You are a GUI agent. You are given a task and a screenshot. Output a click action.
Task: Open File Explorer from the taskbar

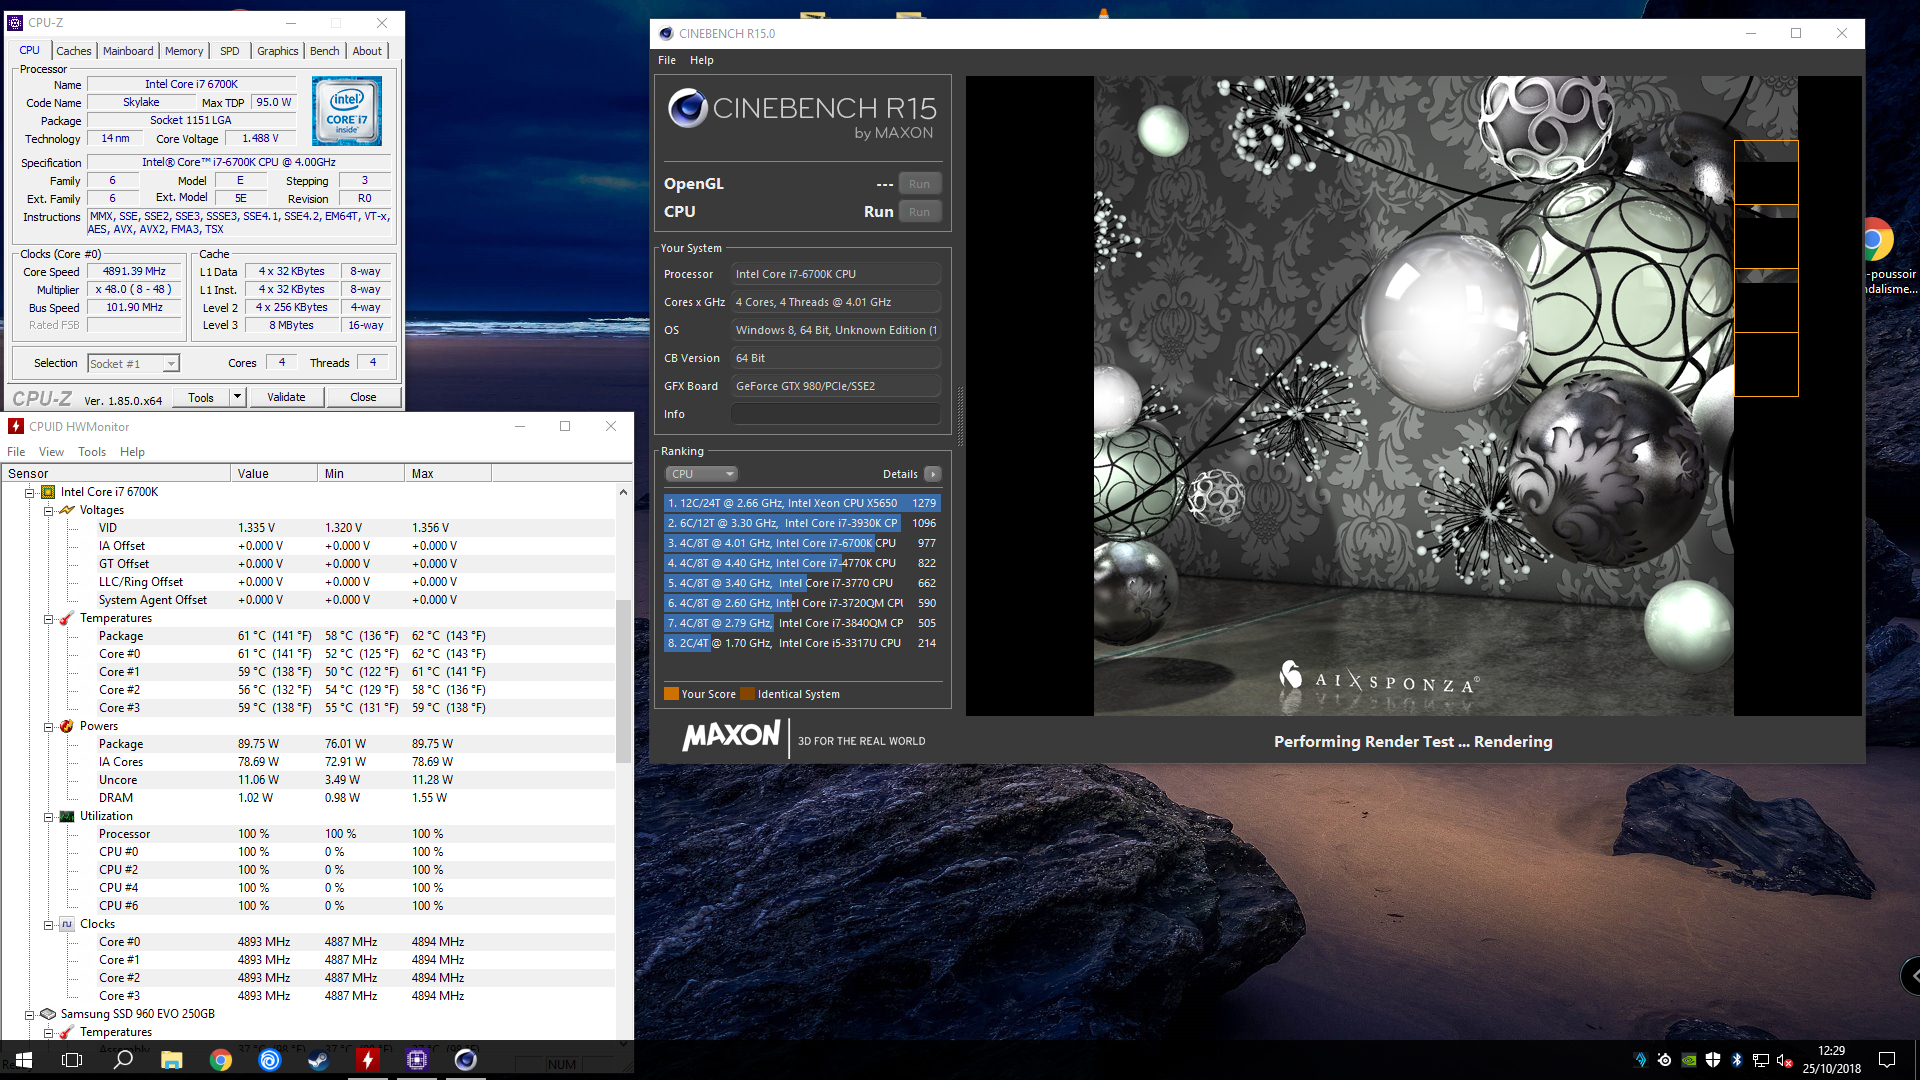point(172,1060)
